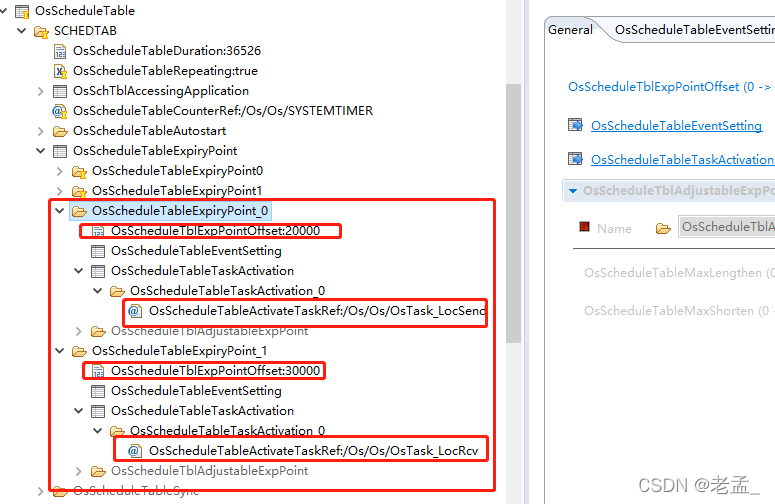Viewport: 775px width, 504px height.
Task: Click the TaskActivation table icon under ExpiryPoint_1
Action: (98, 411)
